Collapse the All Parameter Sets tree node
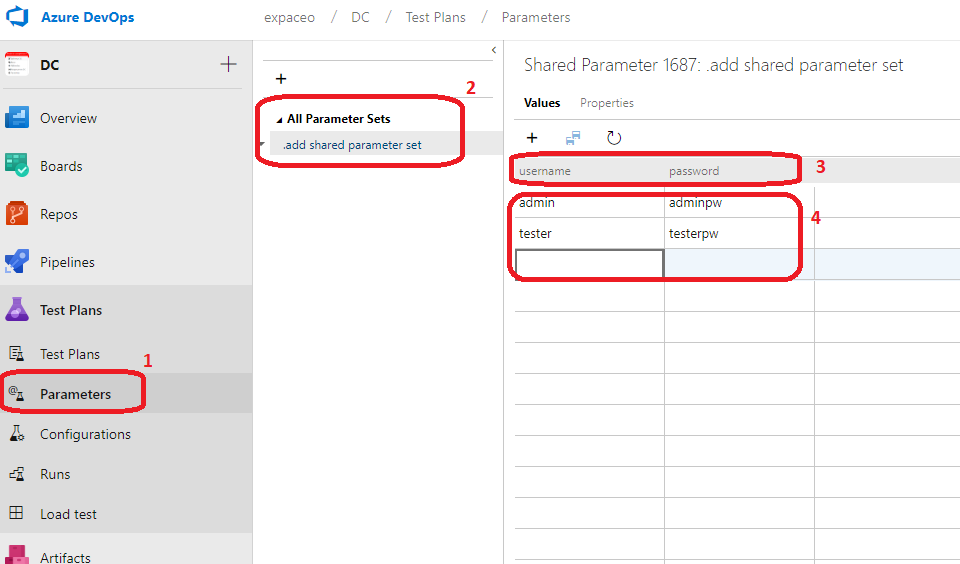Viewport: 960px width, 564px height. click(279, 120)
